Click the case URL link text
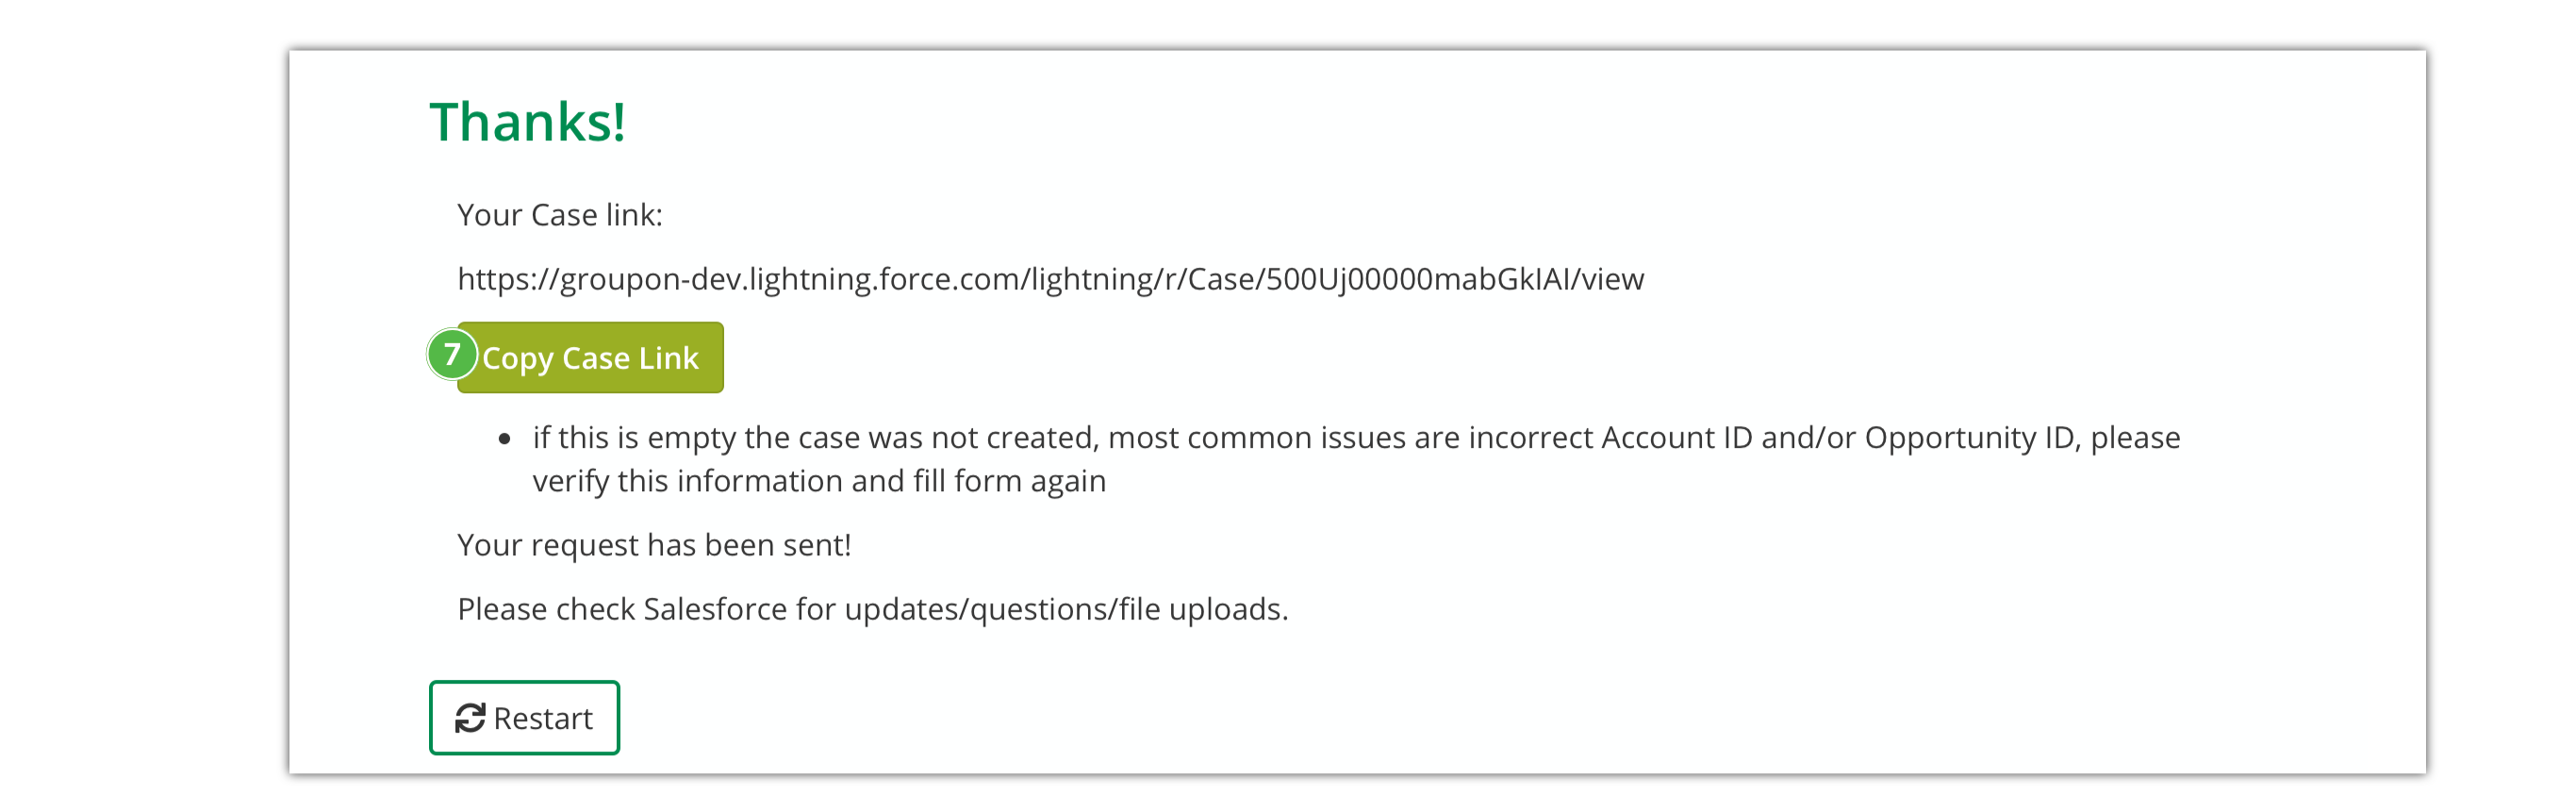This screenshot has height=811, width=2576. [x=1050, y=279]
